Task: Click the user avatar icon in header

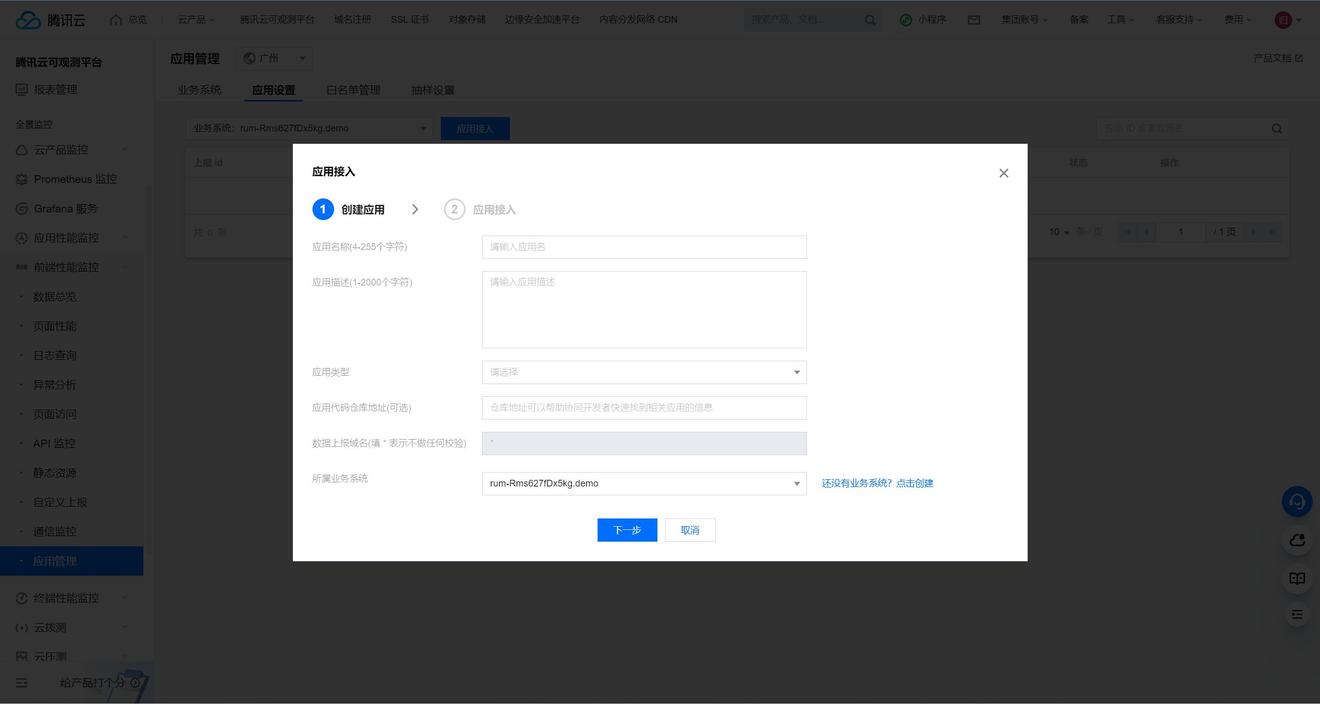Action: coord(1283,20)
